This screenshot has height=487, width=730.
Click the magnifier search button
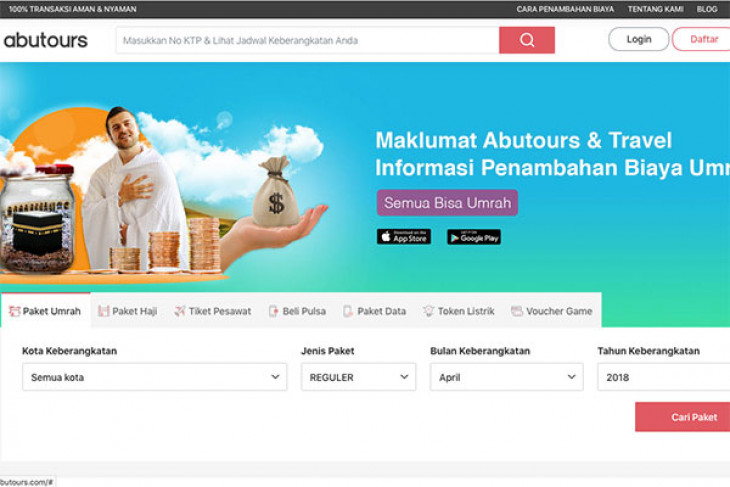[527, 40]
